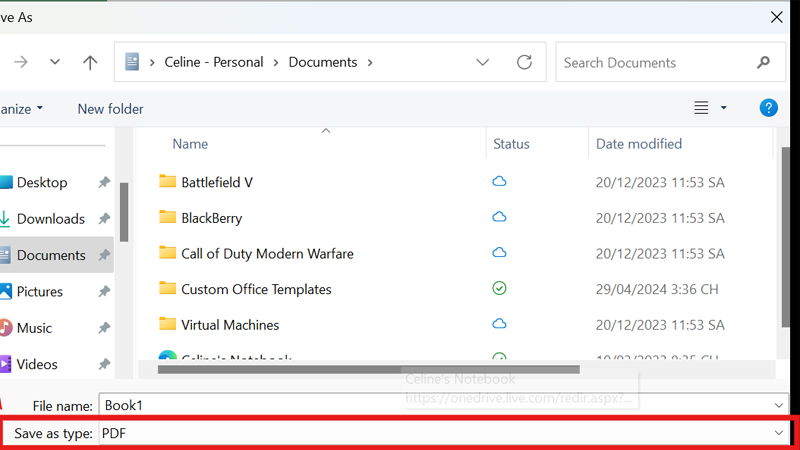Open the Save as type dropdown
This screenshot has height=450, width=800.
(x=779, y=433)
